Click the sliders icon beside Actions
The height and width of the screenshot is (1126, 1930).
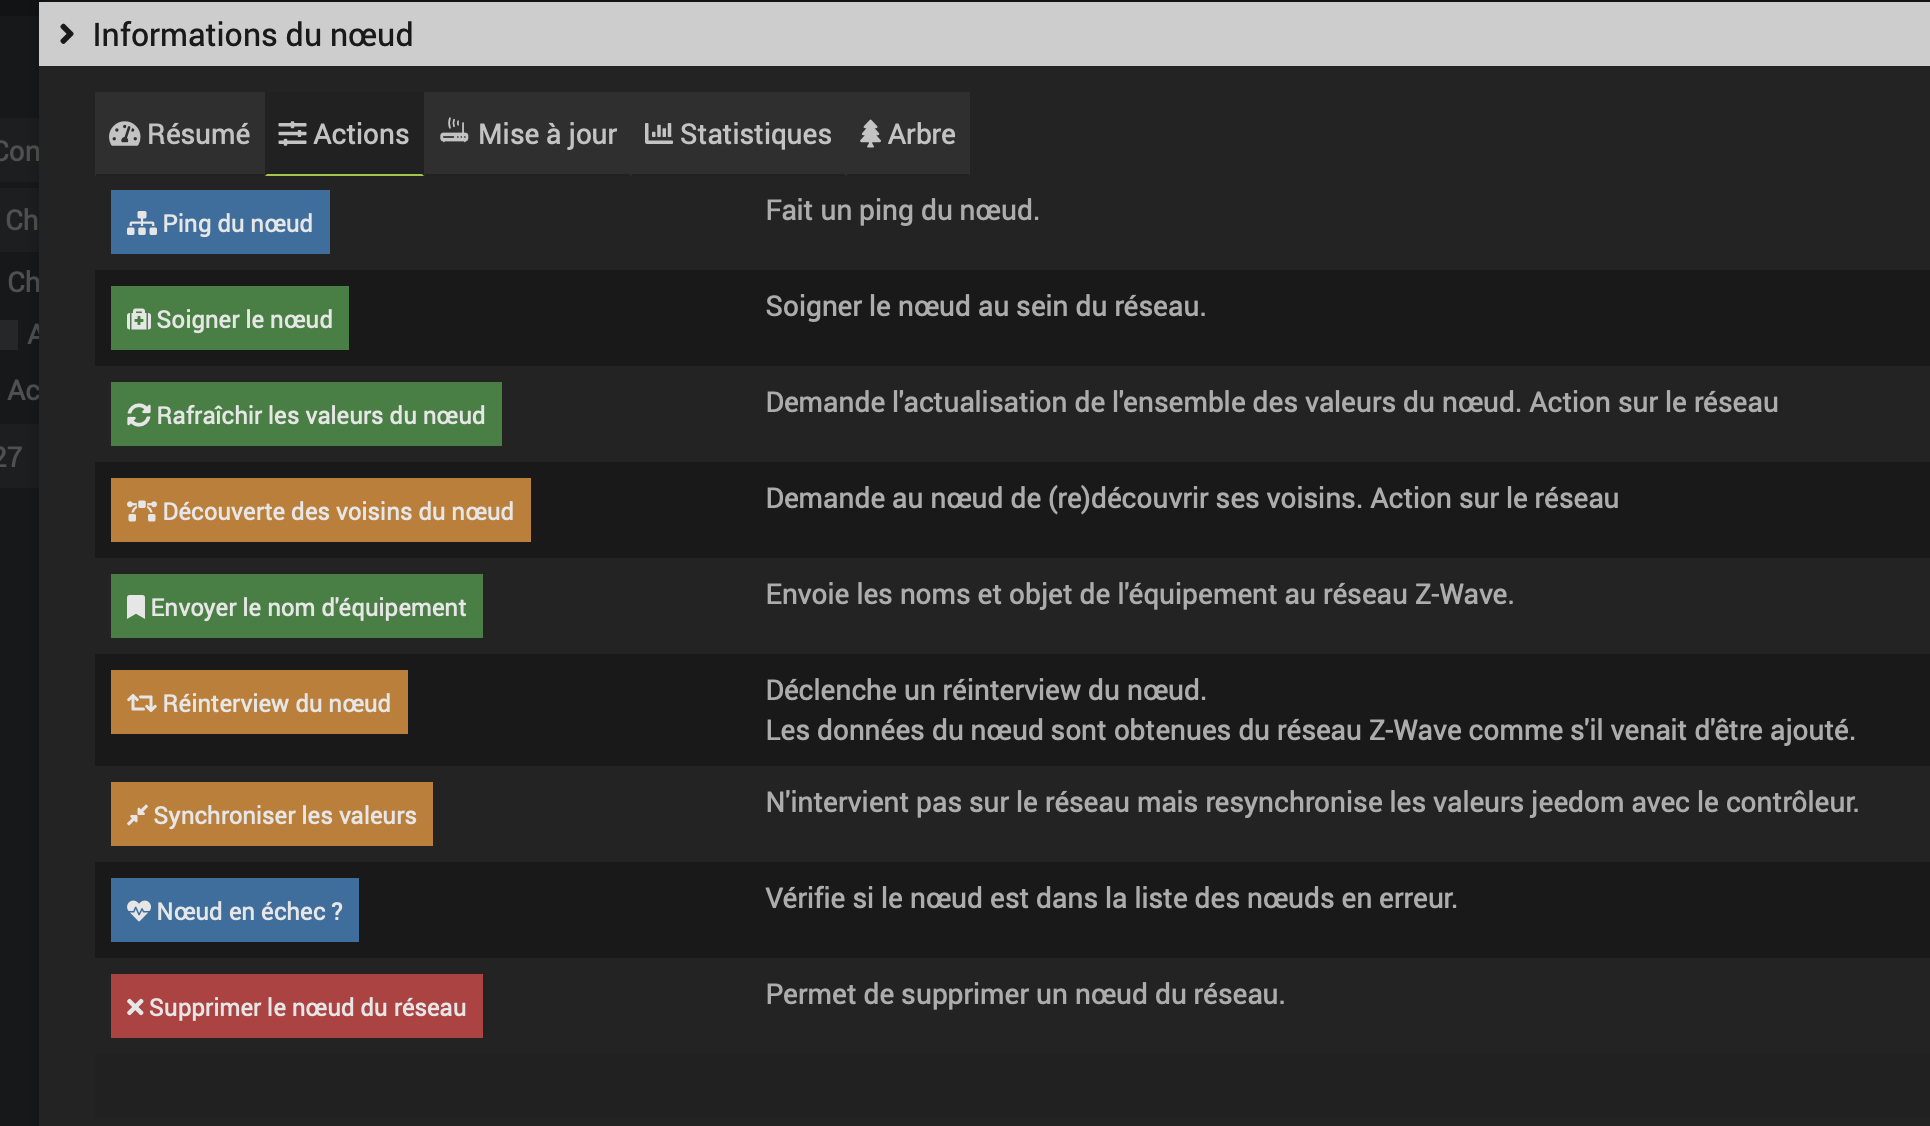(292, 134)
